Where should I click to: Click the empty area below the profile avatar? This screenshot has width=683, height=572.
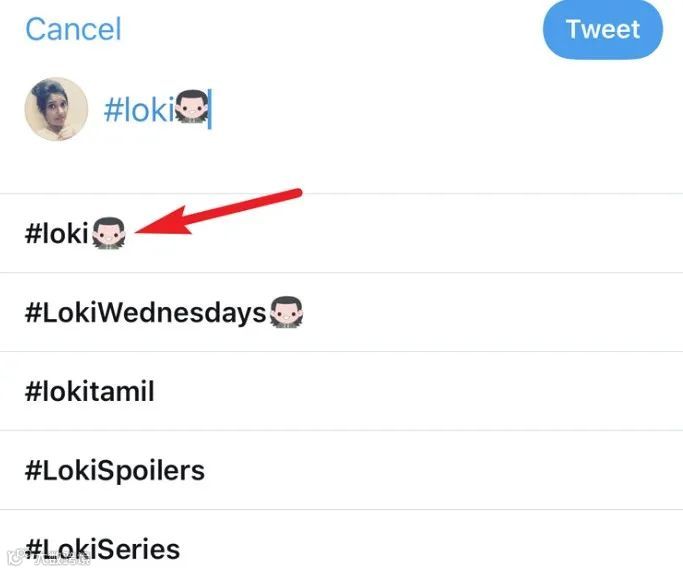[55, 166]
